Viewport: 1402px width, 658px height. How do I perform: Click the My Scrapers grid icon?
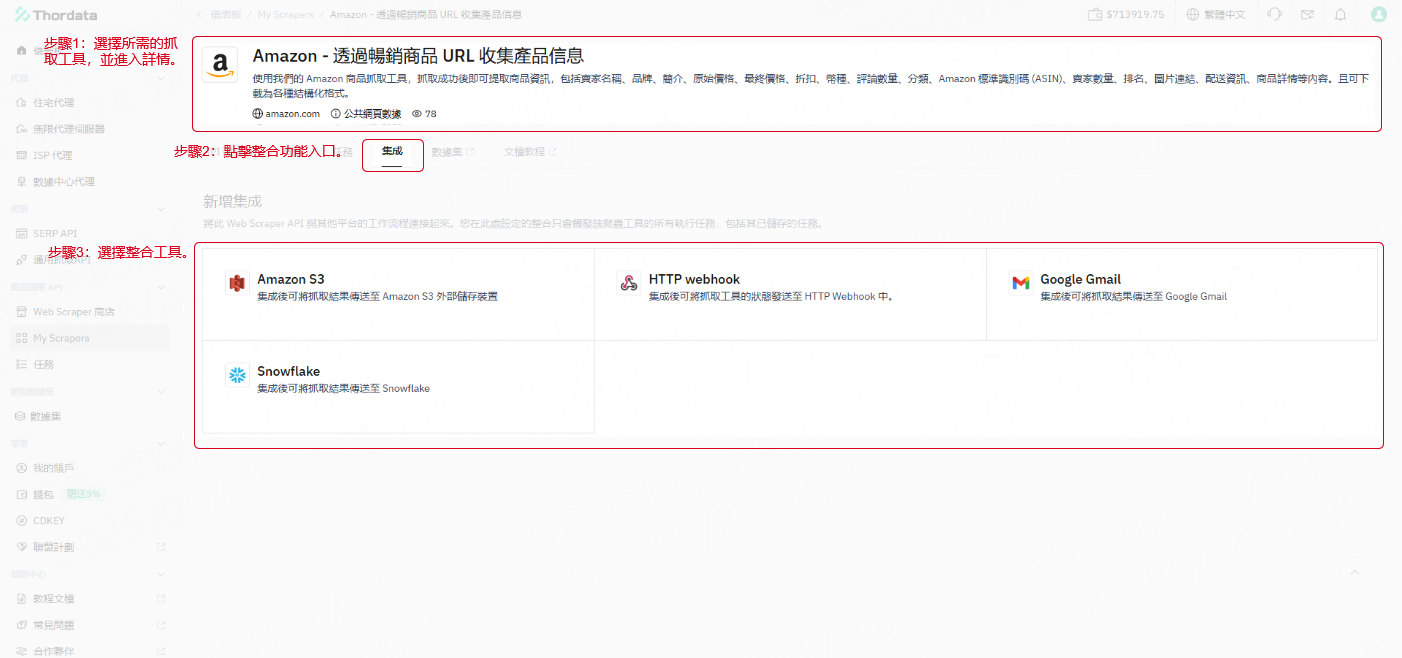(x=22, y=338)
